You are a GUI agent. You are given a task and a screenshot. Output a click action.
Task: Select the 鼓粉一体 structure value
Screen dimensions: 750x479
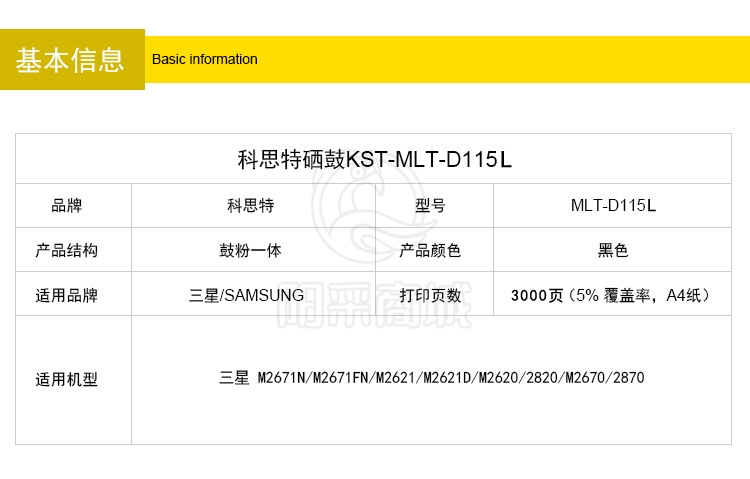click(x=251, y=250)
